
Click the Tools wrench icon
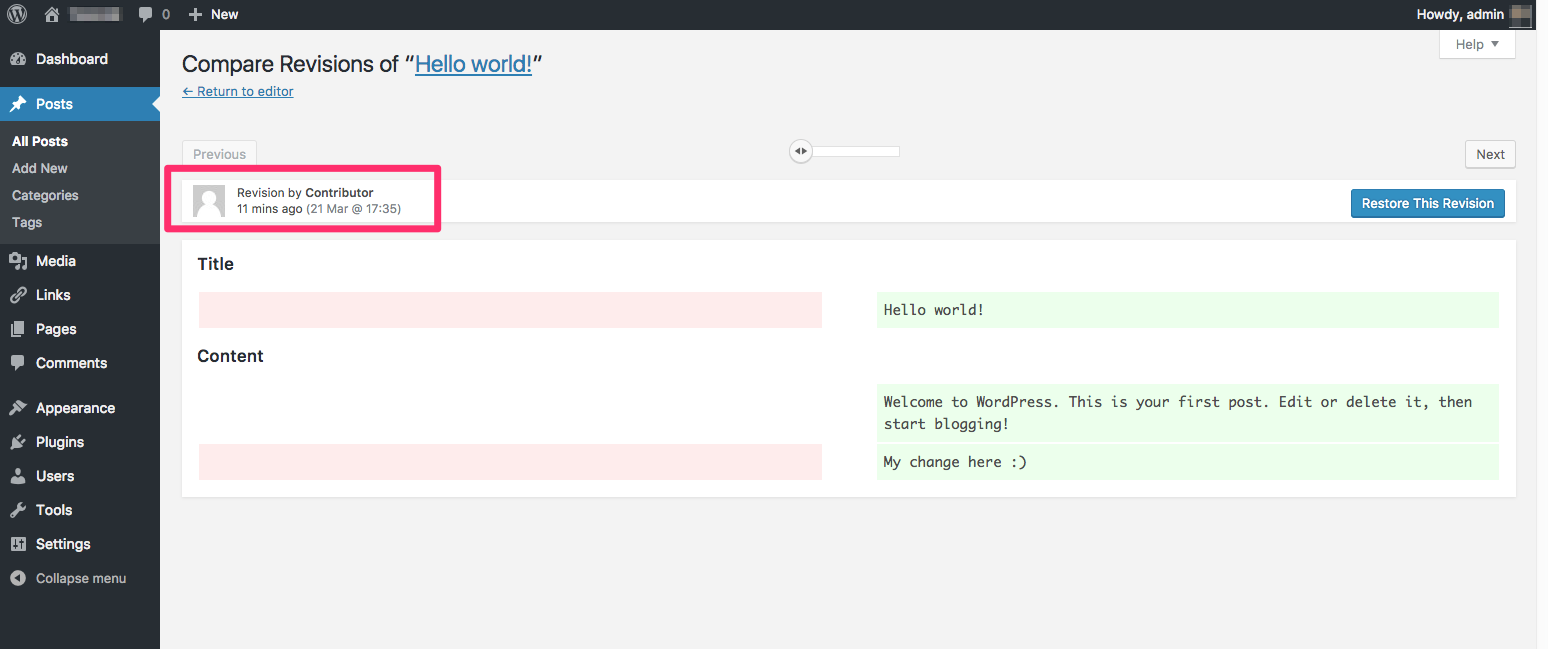point(18,510)
